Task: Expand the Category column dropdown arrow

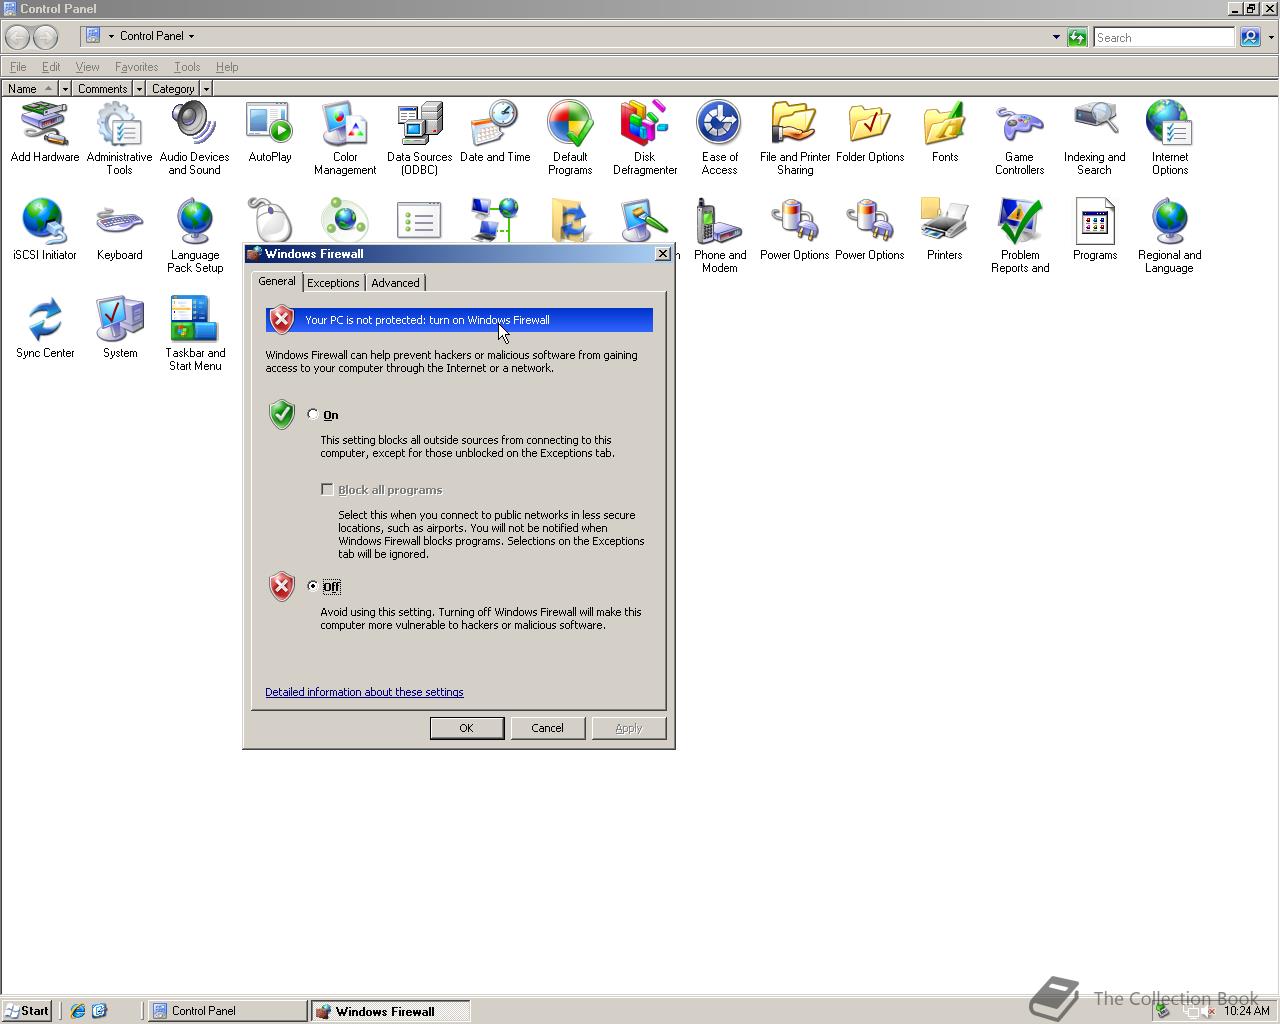Action: 206,89
